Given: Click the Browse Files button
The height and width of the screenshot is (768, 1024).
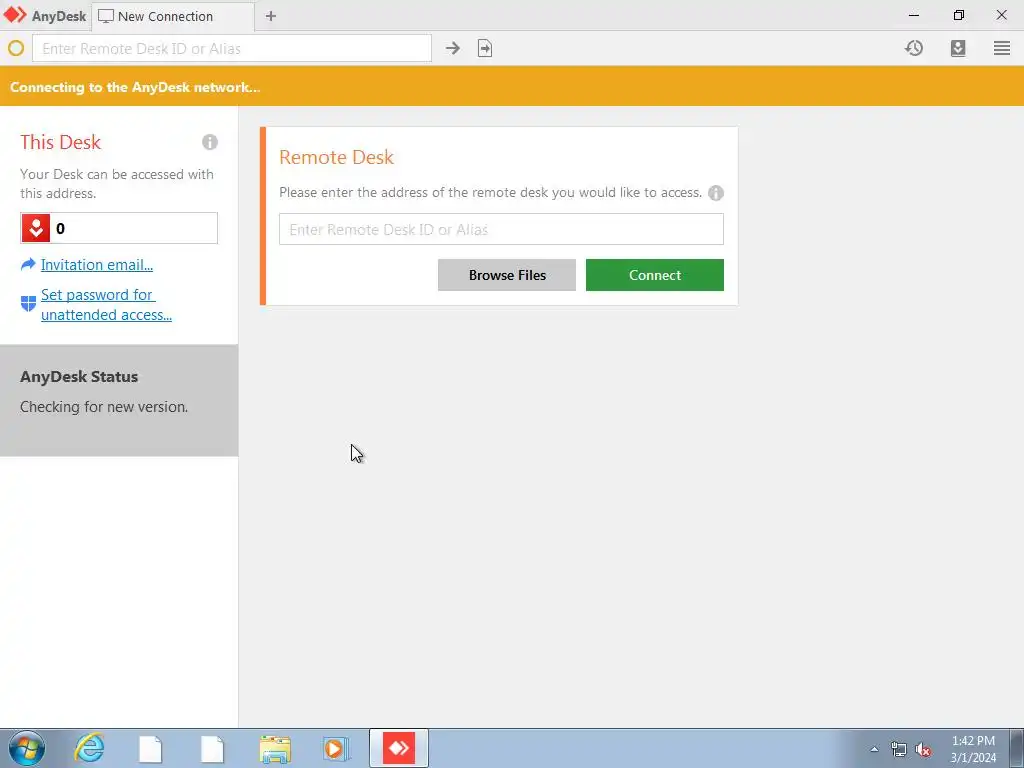Looking at the screenshot, I should 507,275.
